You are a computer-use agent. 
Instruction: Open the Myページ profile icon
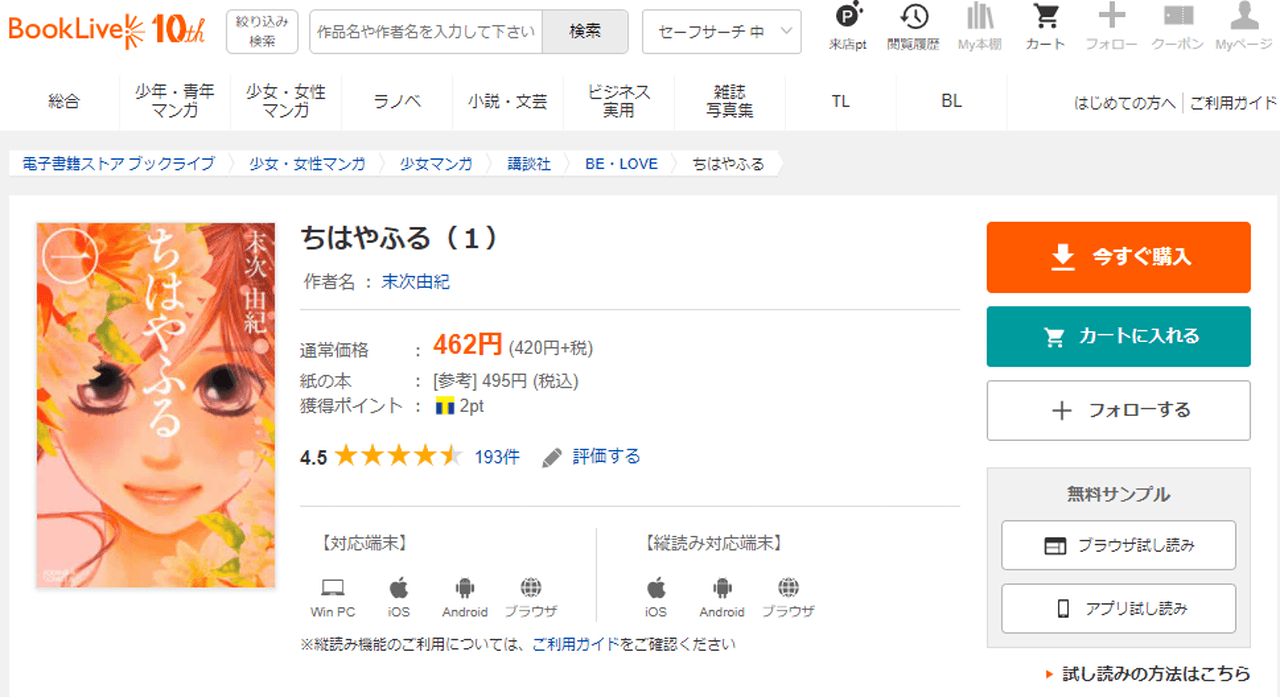pyautogui.click(x=1243, y=18)
